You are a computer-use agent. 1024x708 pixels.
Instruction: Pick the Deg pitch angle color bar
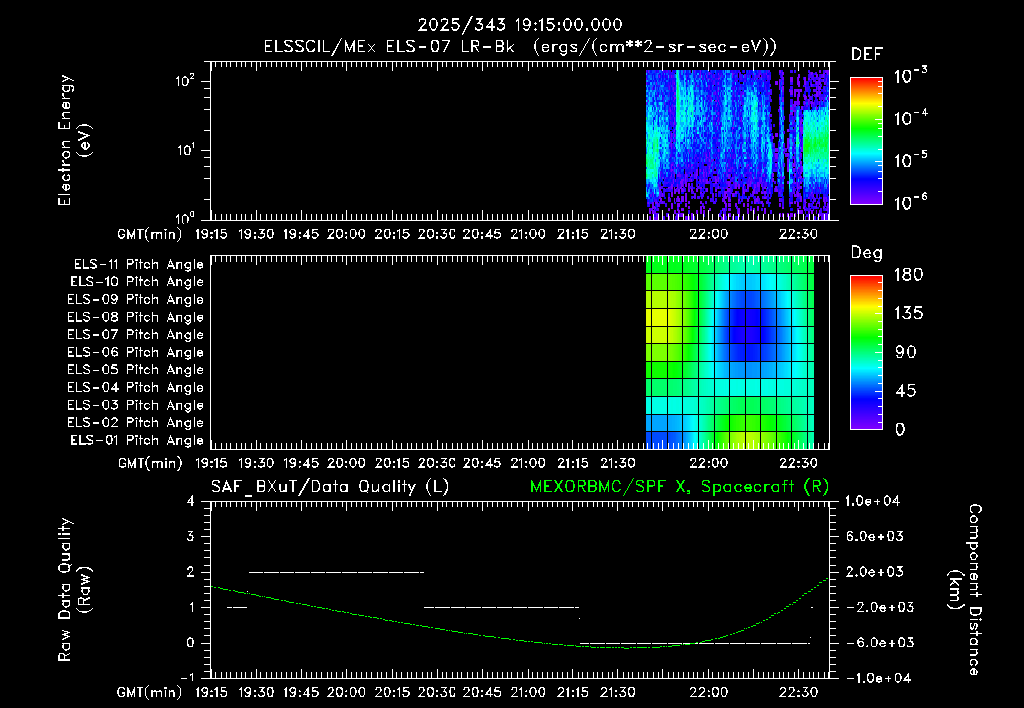pyautogui.click(x=866, y=352)
